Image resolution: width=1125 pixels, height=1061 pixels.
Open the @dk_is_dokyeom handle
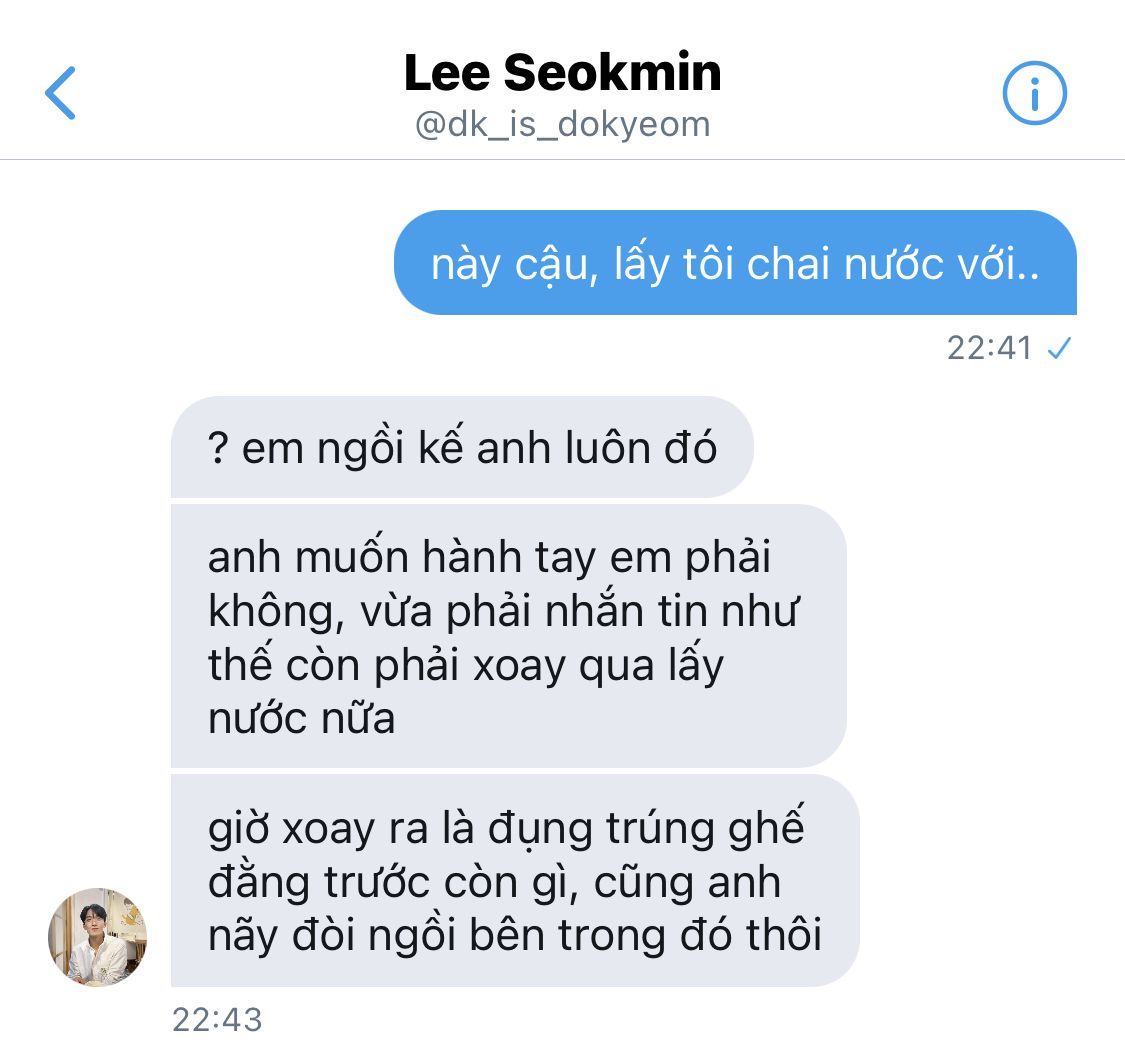coord(562,125)
